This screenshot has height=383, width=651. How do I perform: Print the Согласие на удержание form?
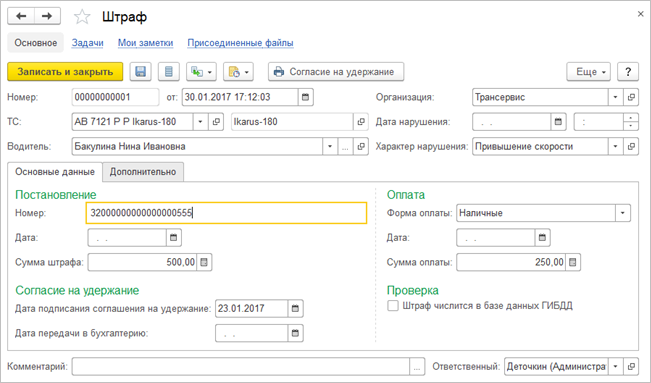click(x=336, y=71)
